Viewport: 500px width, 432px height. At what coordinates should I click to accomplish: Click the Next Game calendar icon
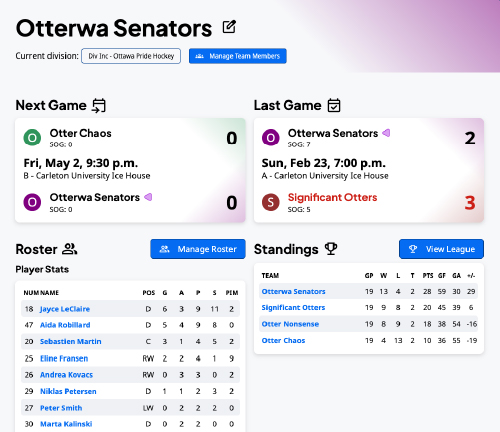pos(99,105)
